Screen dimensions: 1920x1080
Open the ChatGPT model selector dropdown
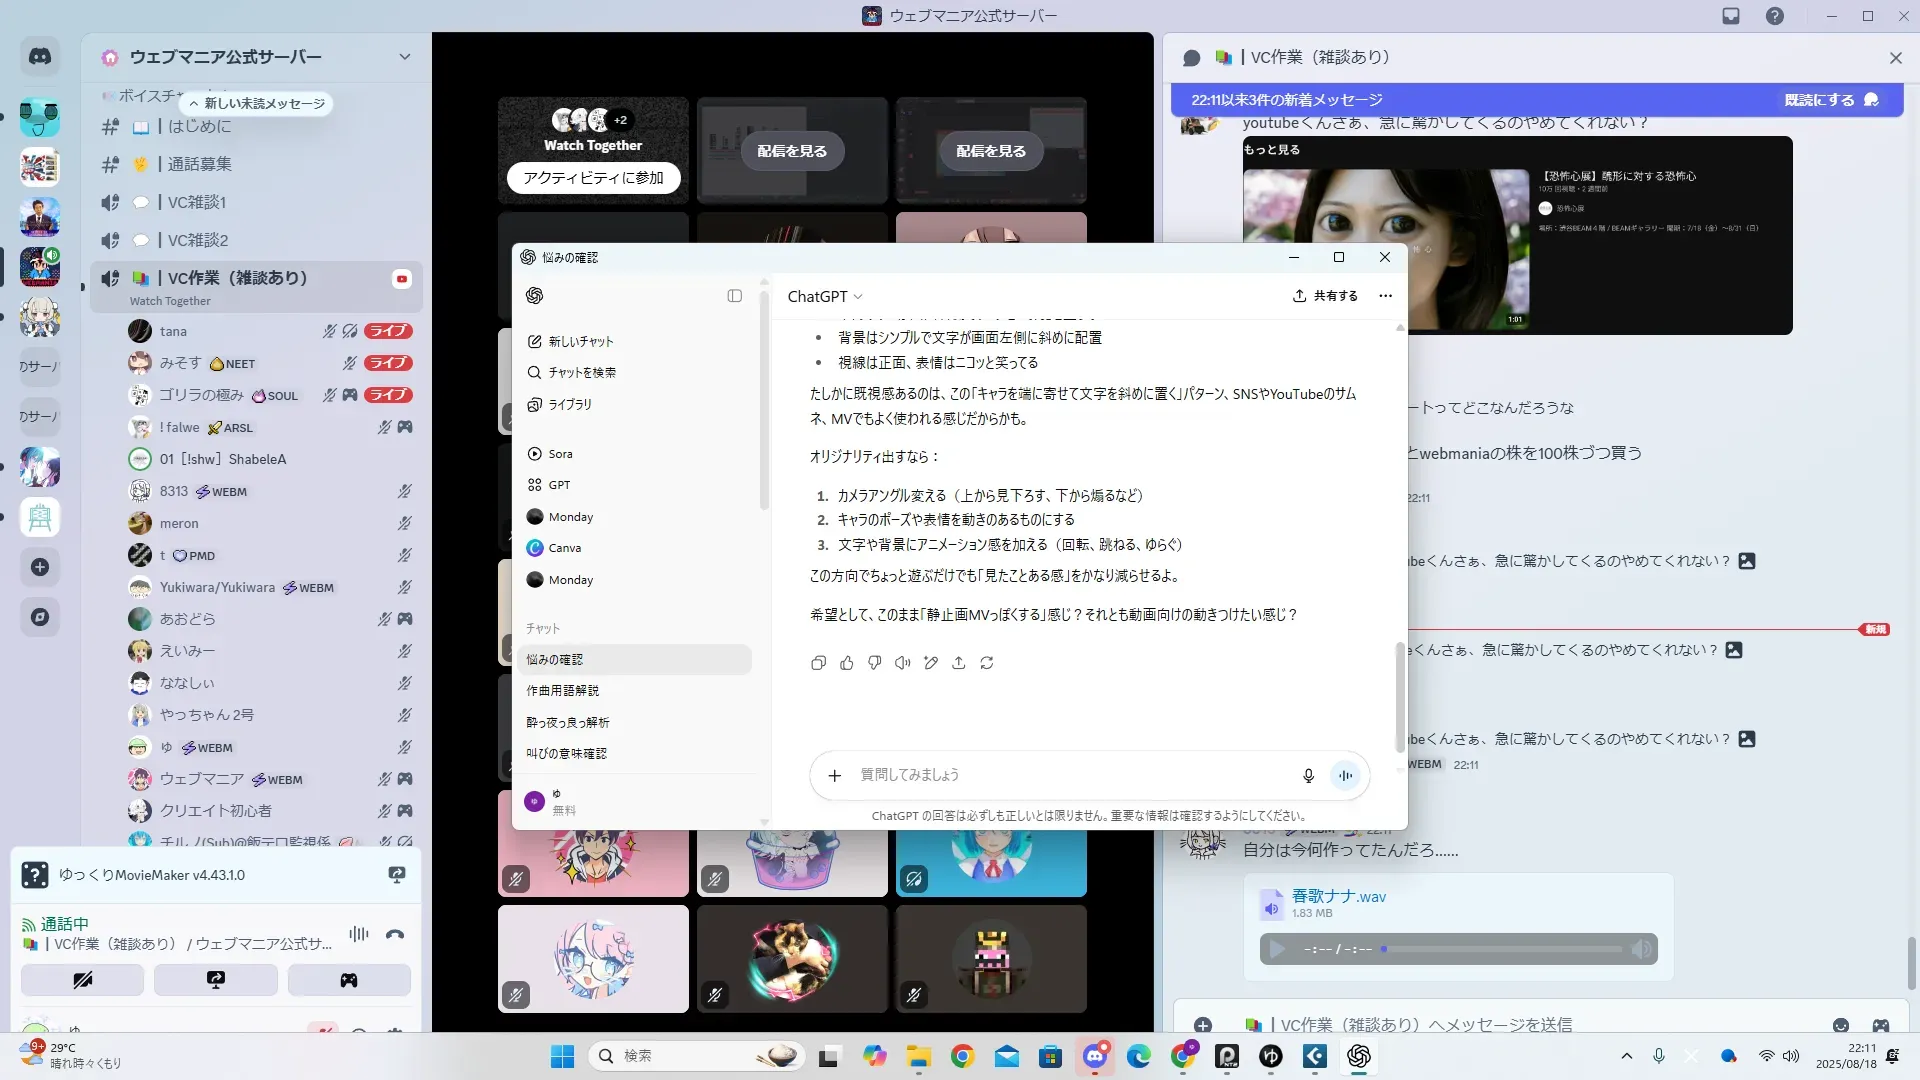[x=825, y=297]
